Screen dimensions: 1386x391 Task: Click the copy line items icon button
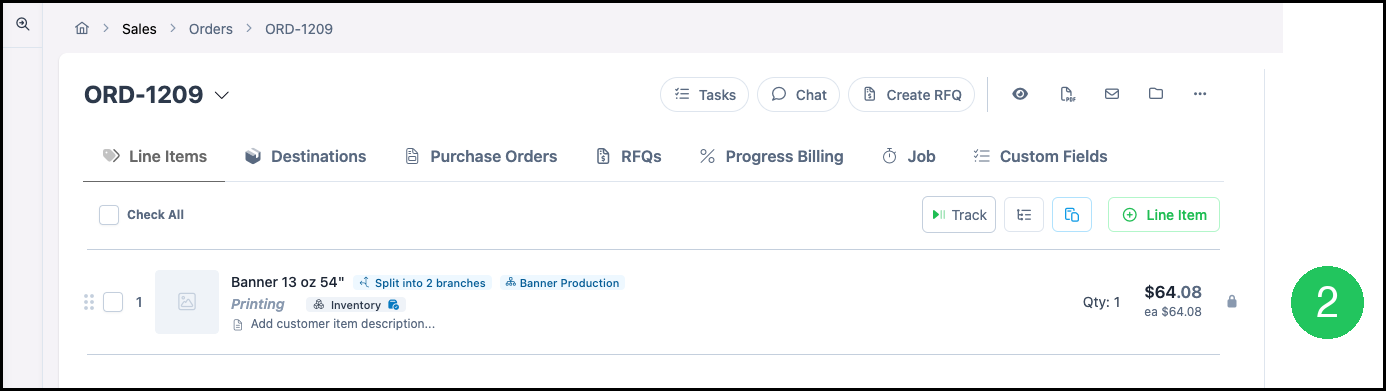[1072, 215]
